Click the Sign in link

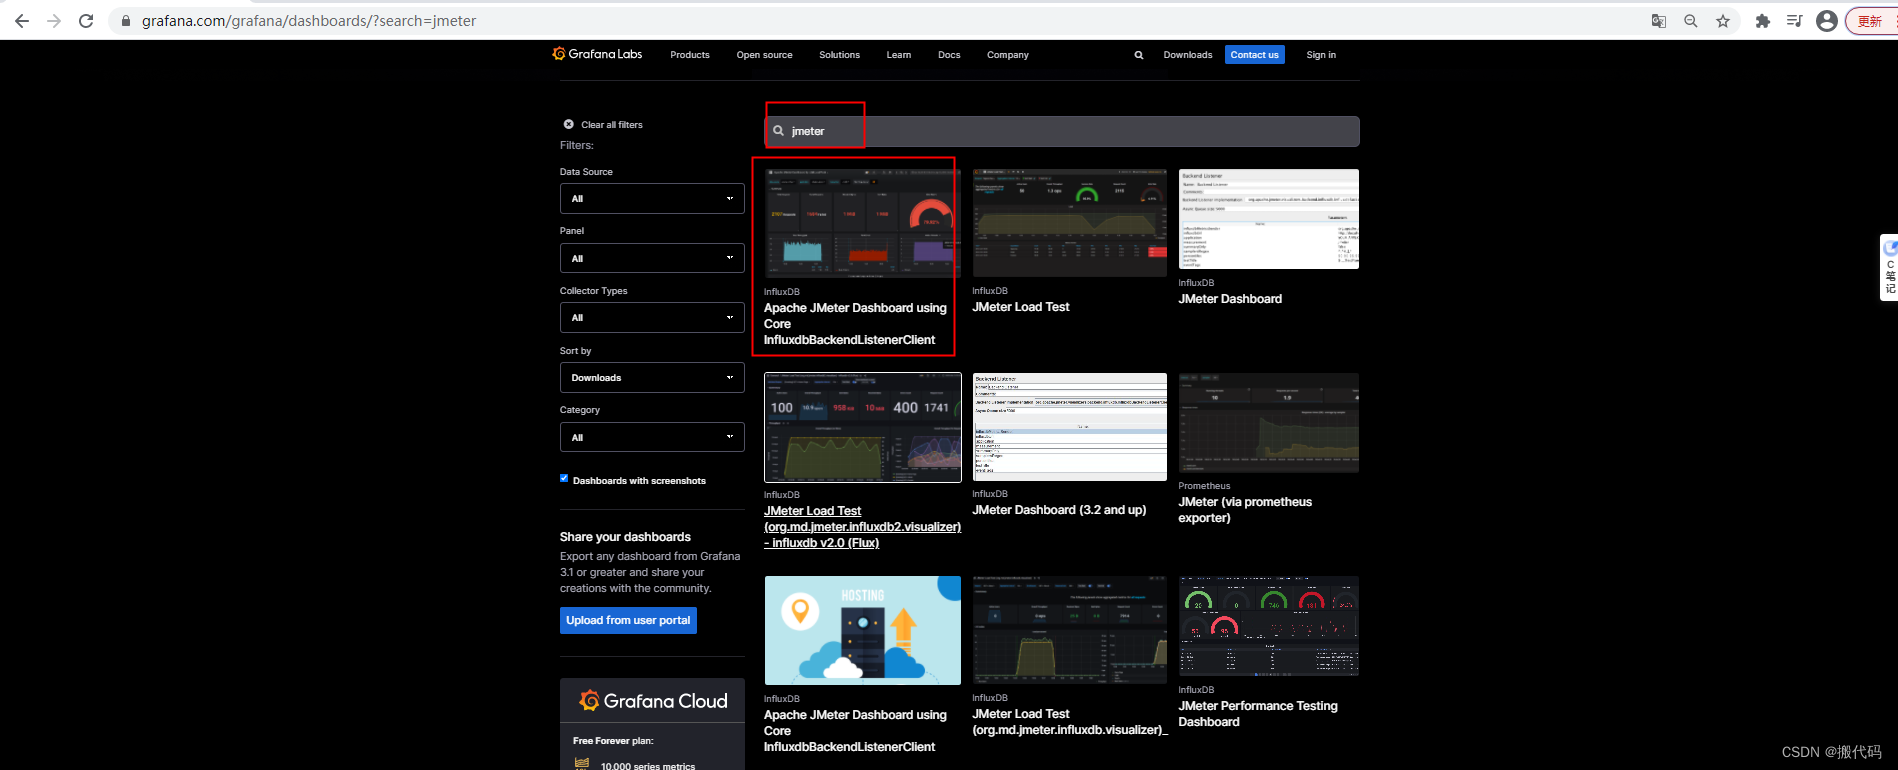click(x=1321, y=55)
